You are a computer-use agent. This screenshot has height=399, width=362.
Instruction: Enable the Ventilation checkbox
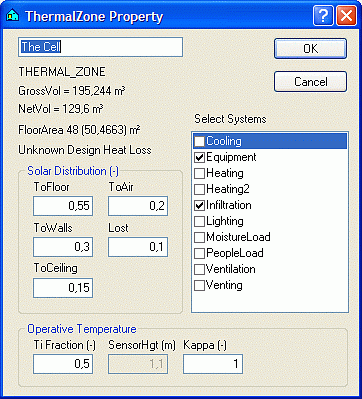tap(199, 269)
